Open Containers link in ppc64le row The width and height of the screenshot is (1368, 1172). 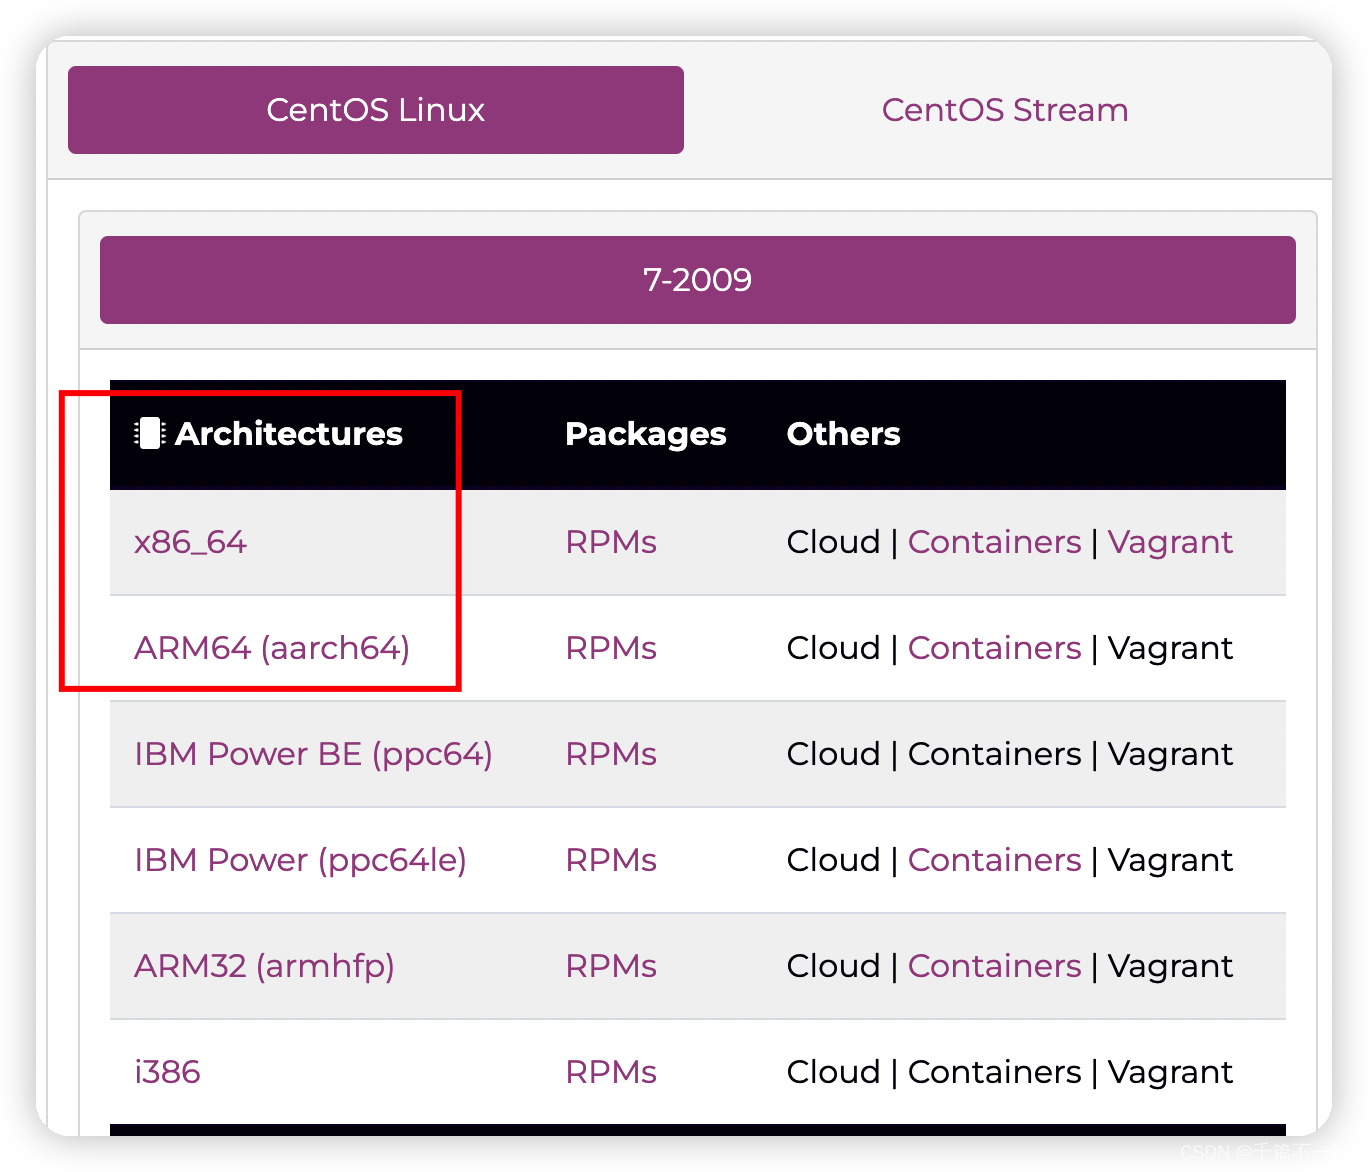tap(994, 860)
